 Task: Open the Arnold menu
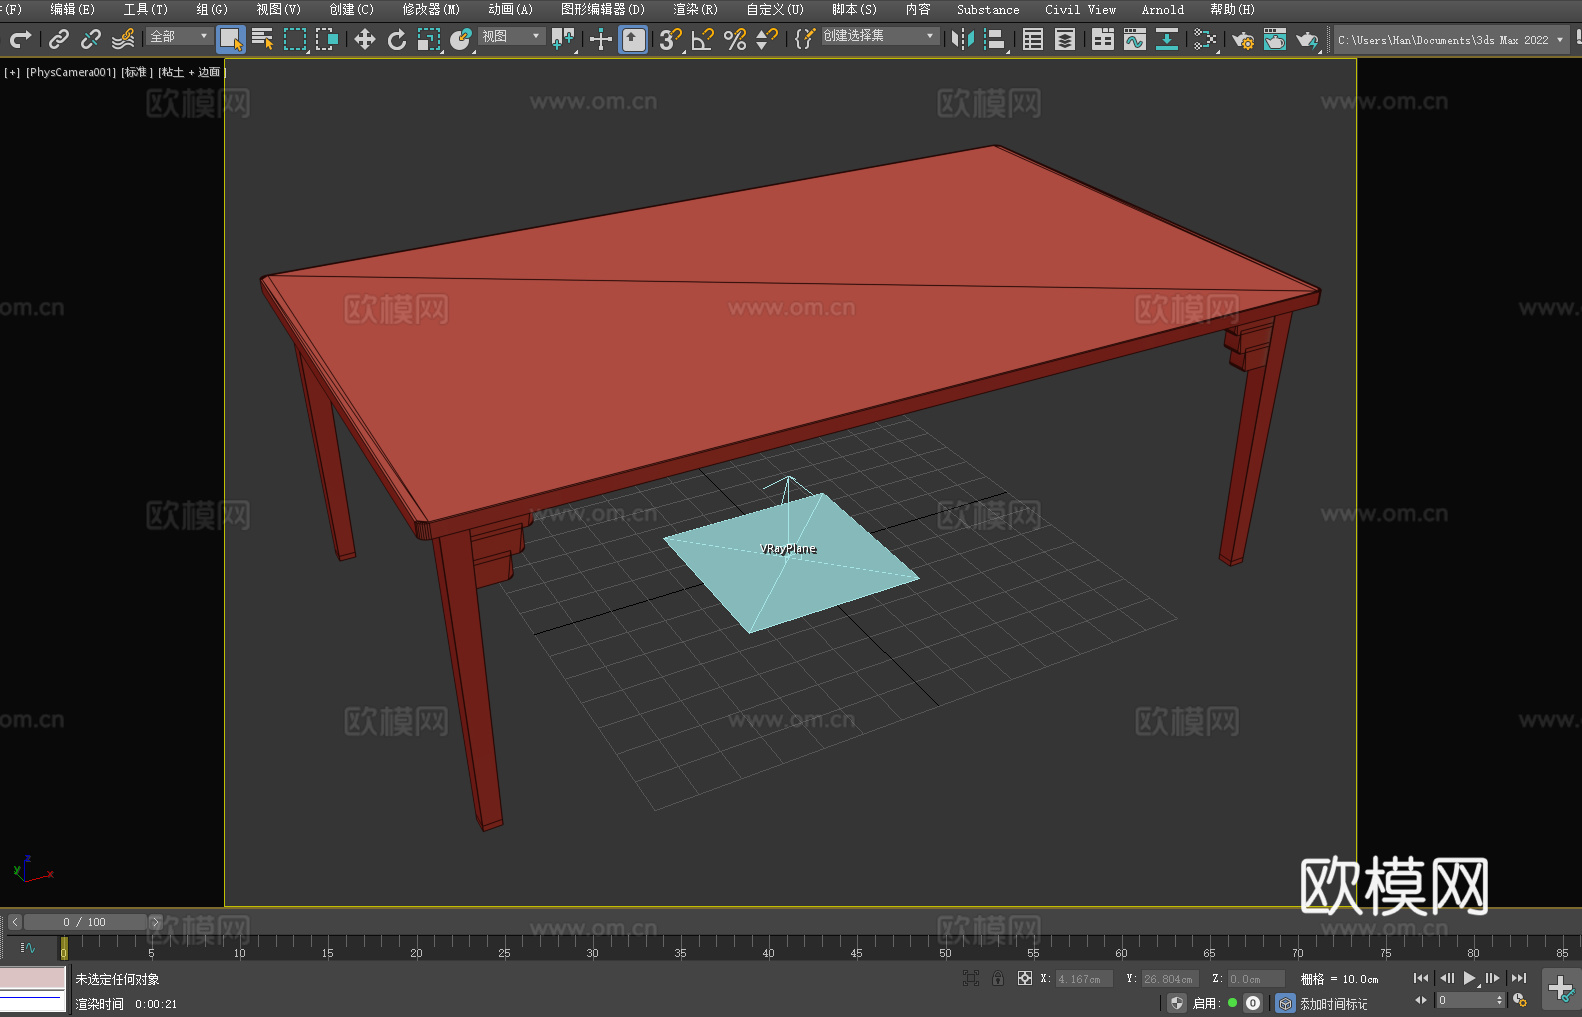1163,9
